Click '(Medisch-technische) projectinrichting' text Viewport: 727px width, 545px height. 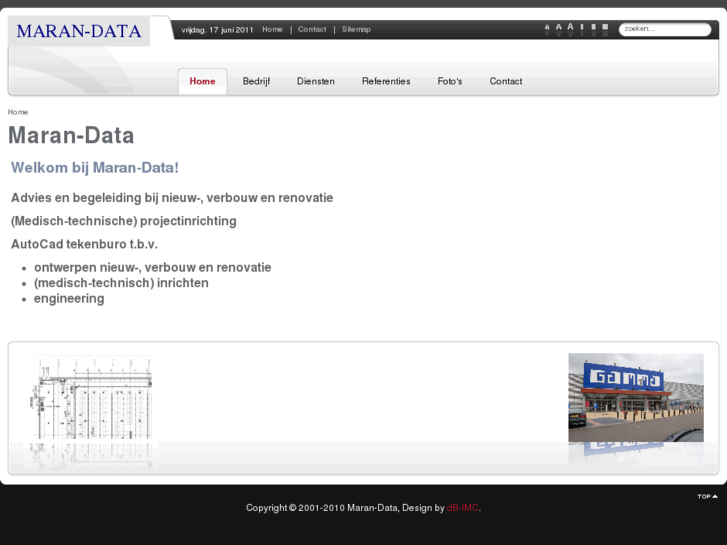click(x=124, y=221)
